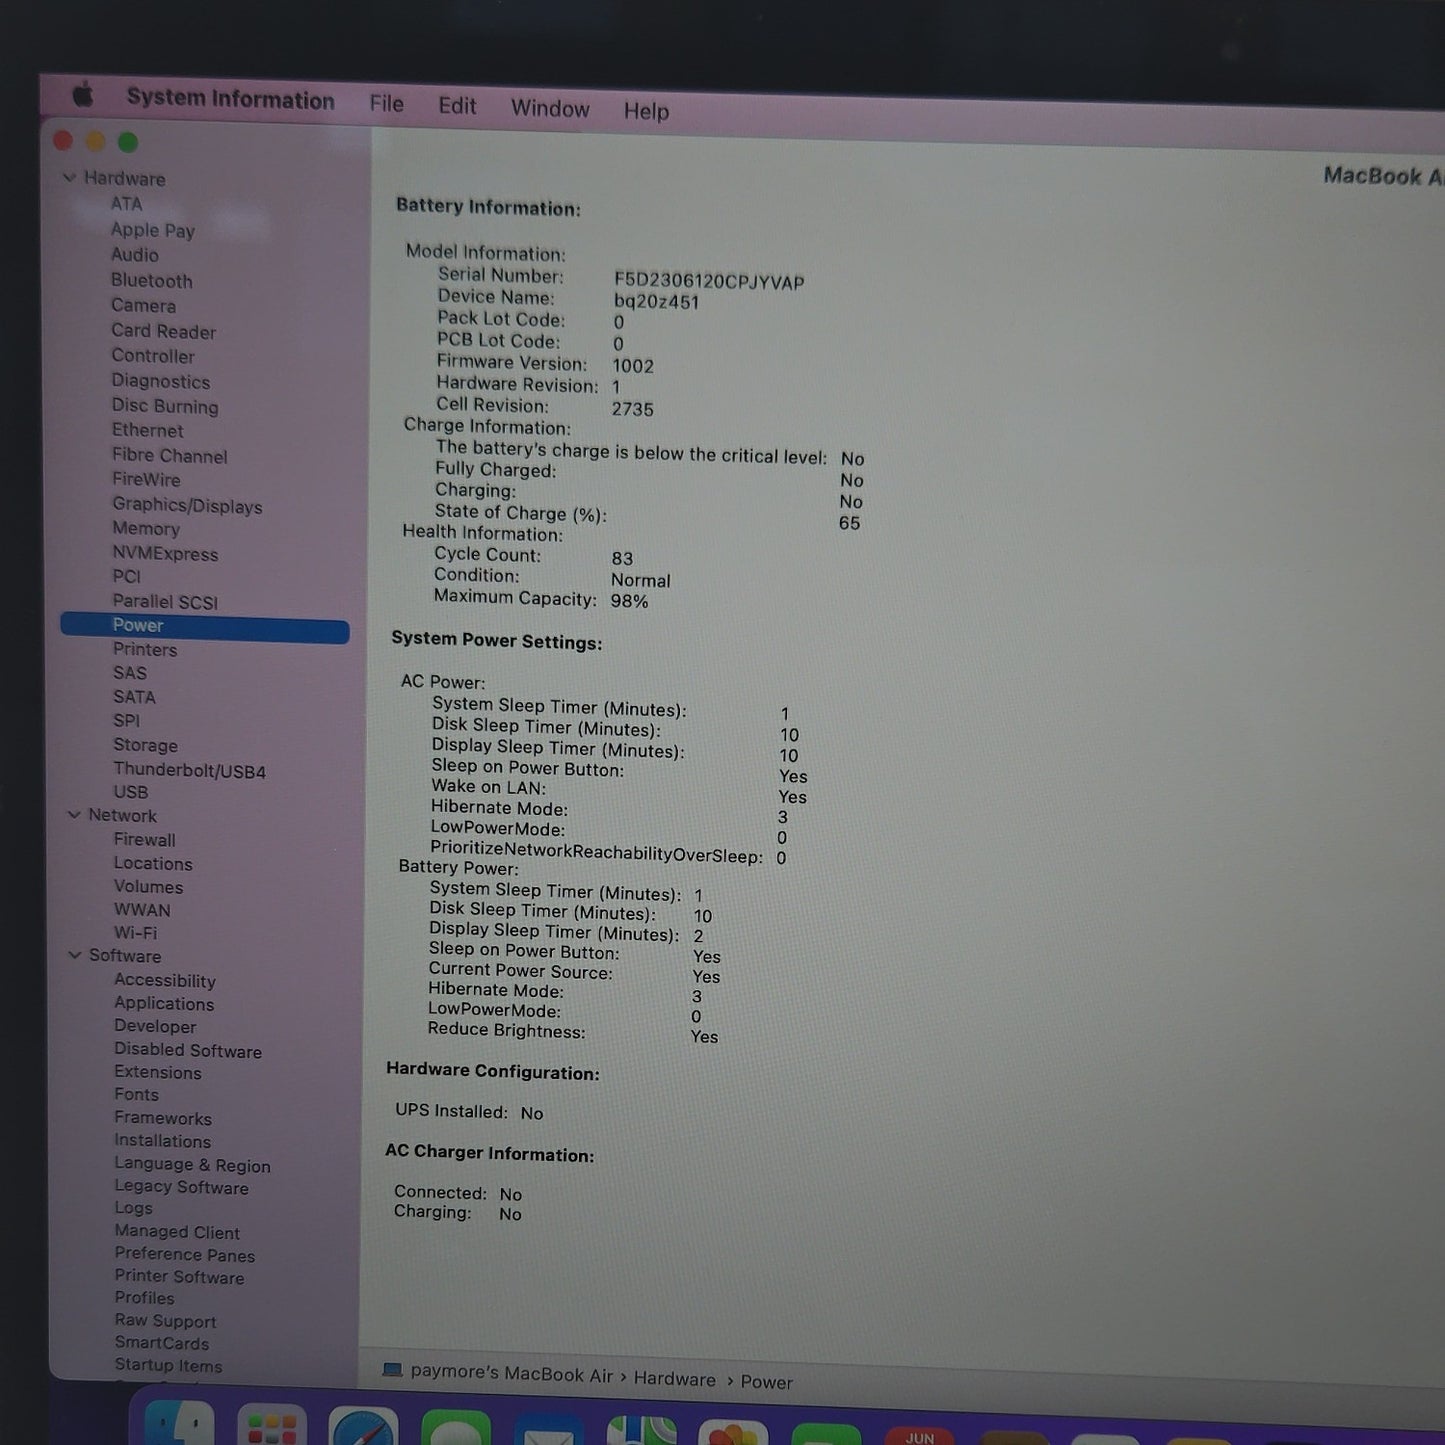
Task: Collapse the Hardware section chevron
Action: coord(69,178)
